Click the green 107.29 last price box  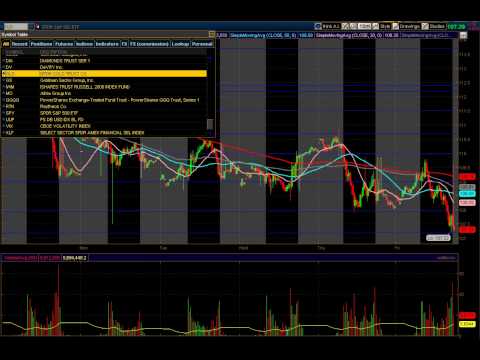click(x=456, y=26)
